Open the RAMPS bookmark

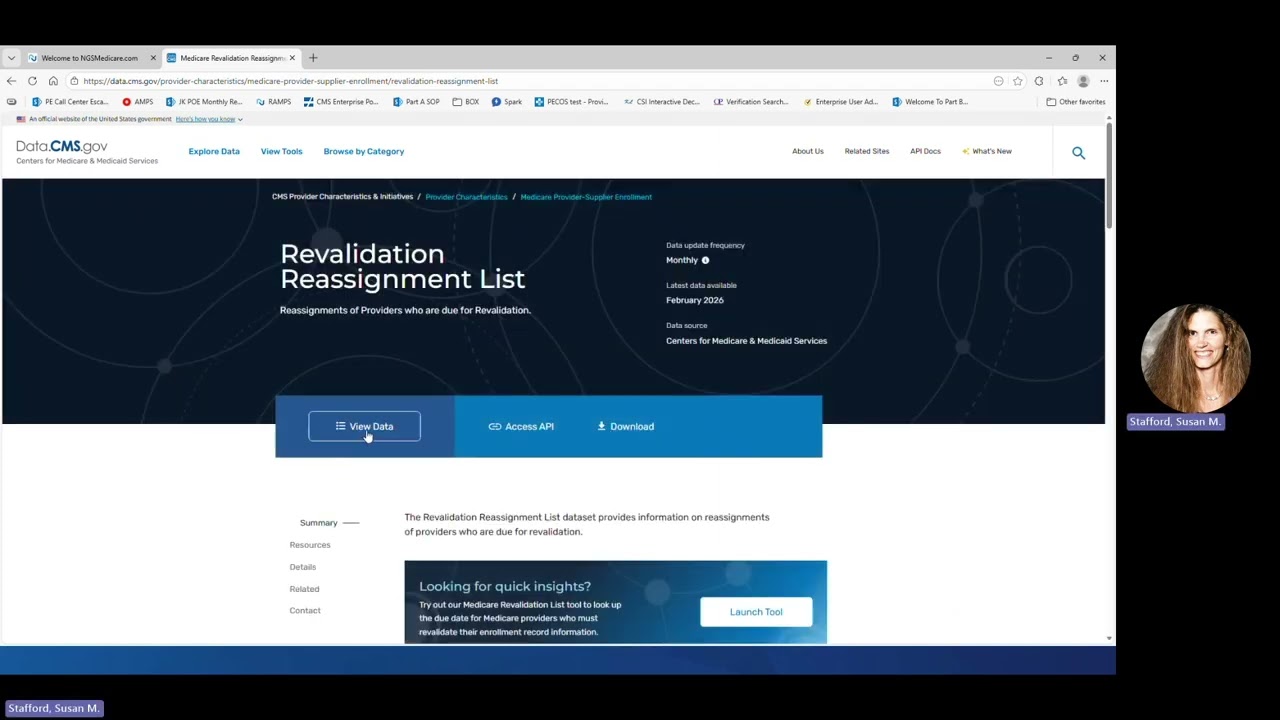click(273, 102)
